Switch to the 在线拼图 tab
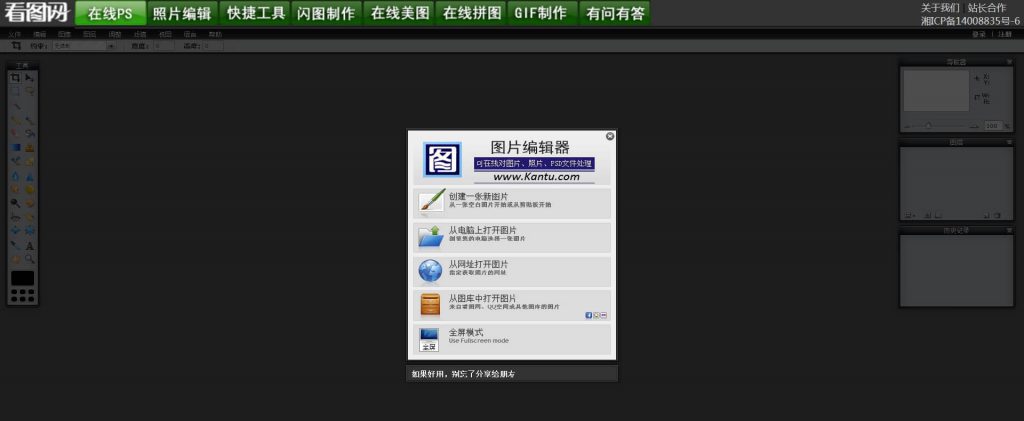The image size is (1024, 421). pos(472,13)
